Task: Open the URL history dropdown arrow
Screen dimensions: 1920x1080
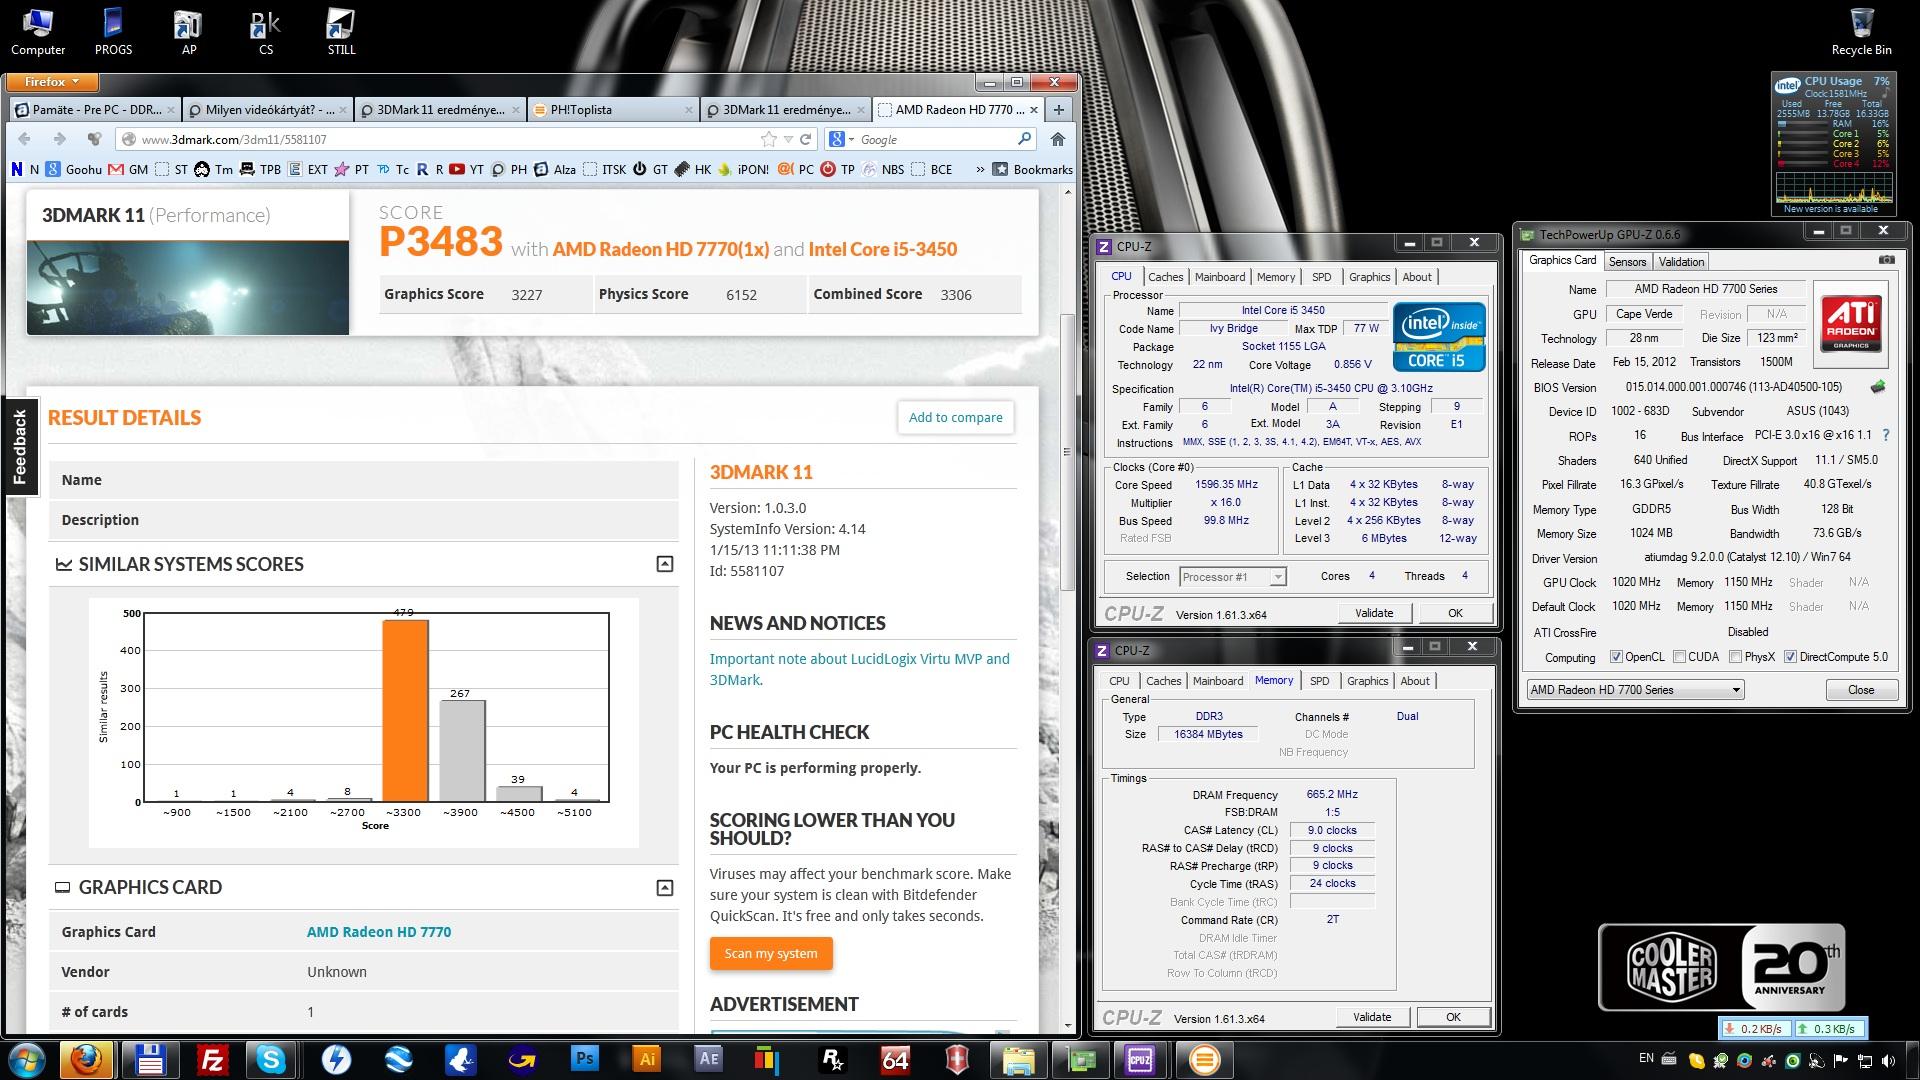Action: 788,139
